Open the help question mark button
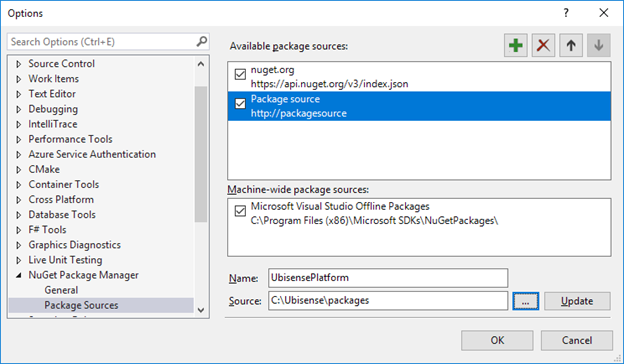The width and height of the screenshot is (624, 364). 566,13
